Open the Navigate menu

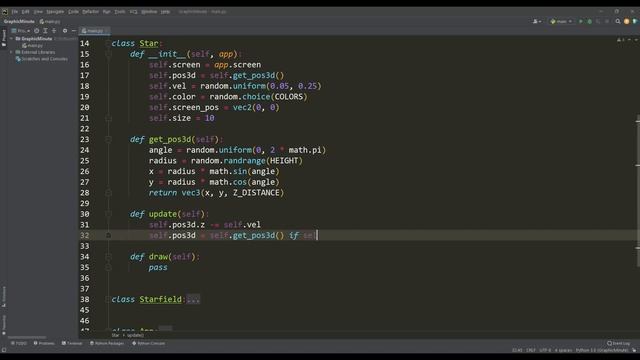pyautogui.click(x=55, y=12)
